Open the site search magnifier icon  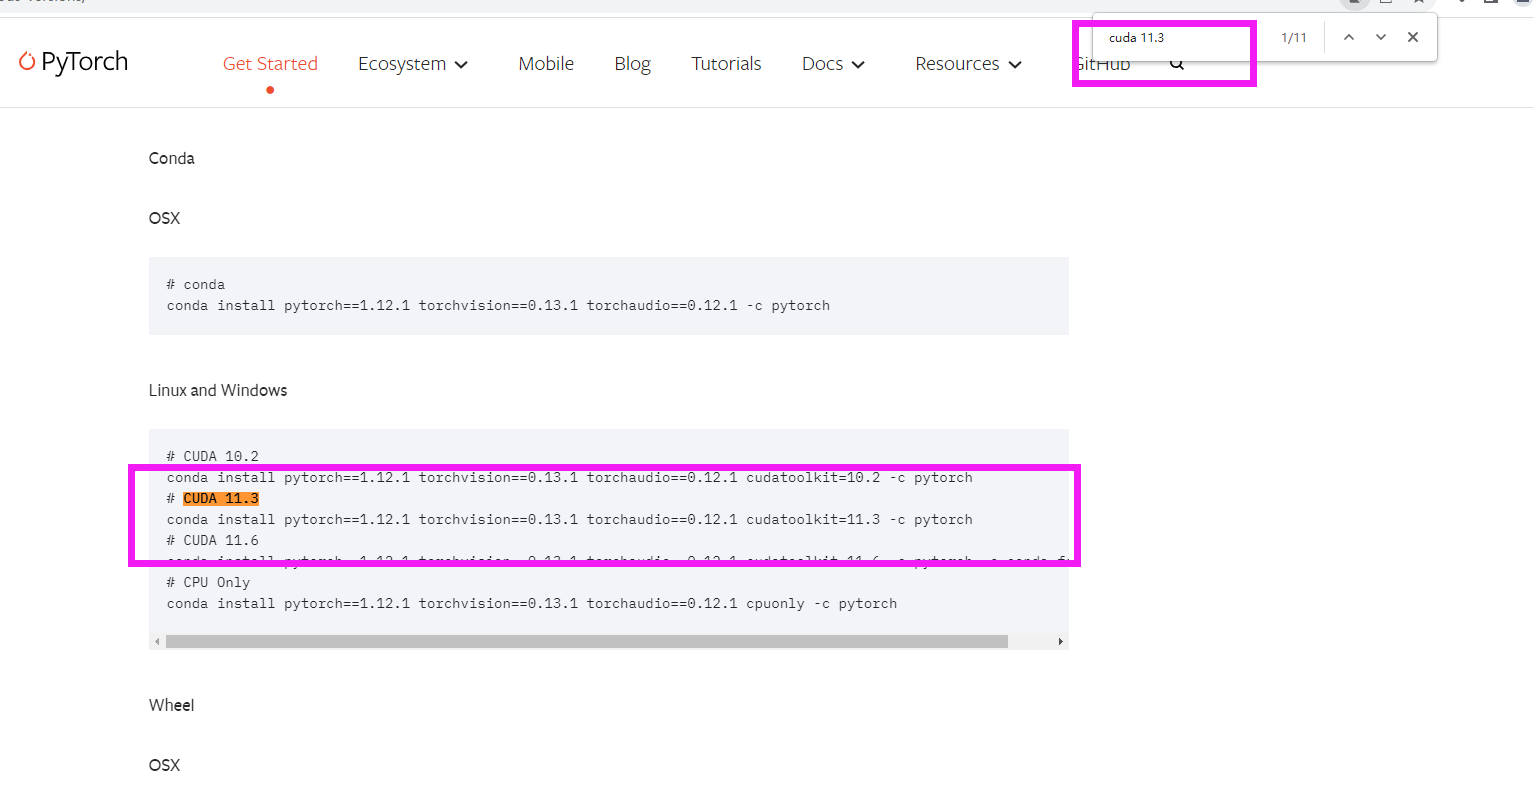pyautogui.click(x=1177, y=63)
